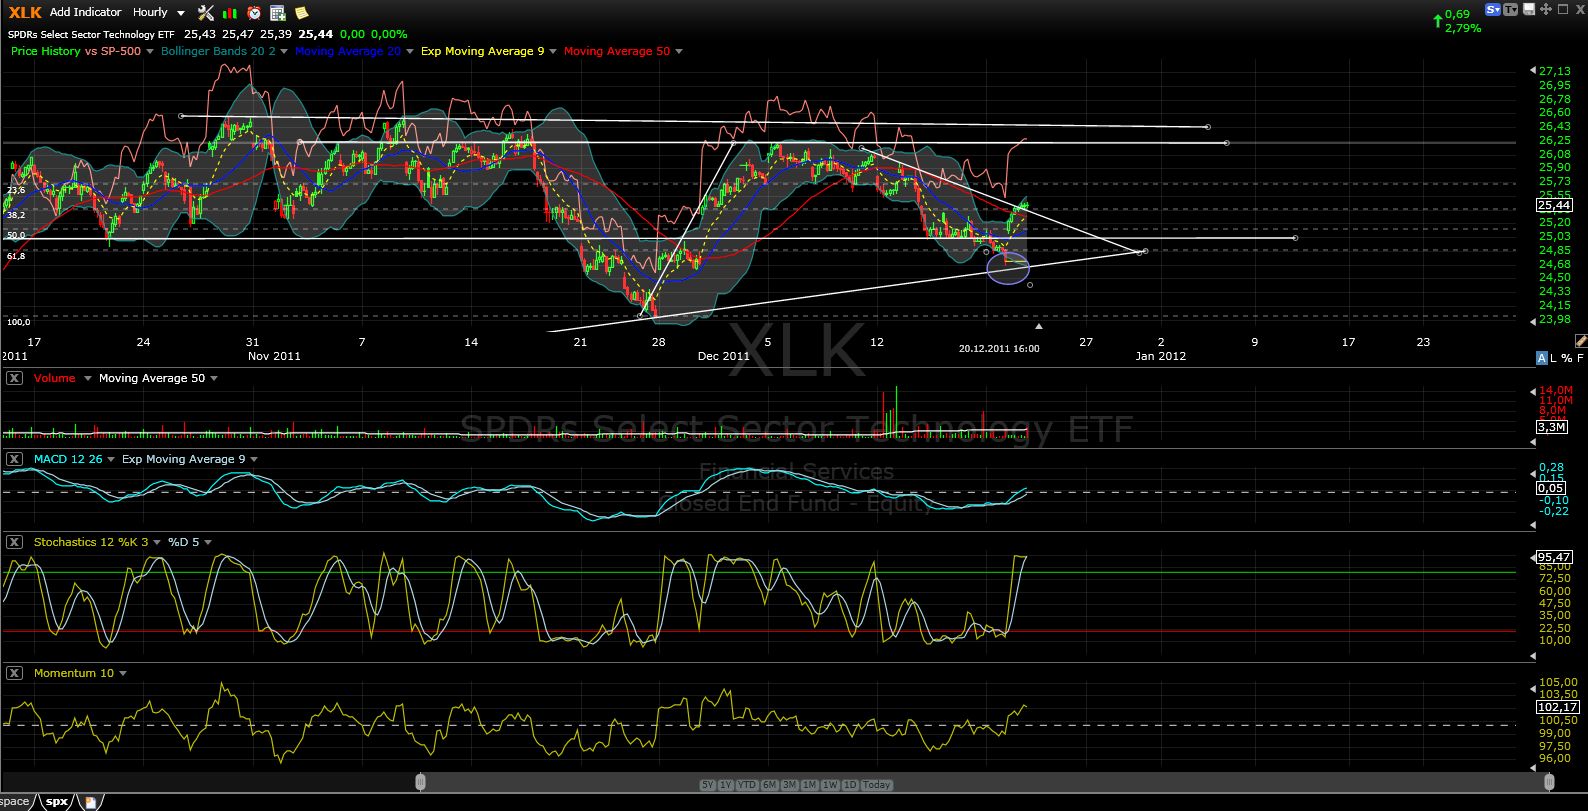Click the timeline scroll slider handle
Viewport: 1588px width, 811px height.
click(x=420, y=782)
